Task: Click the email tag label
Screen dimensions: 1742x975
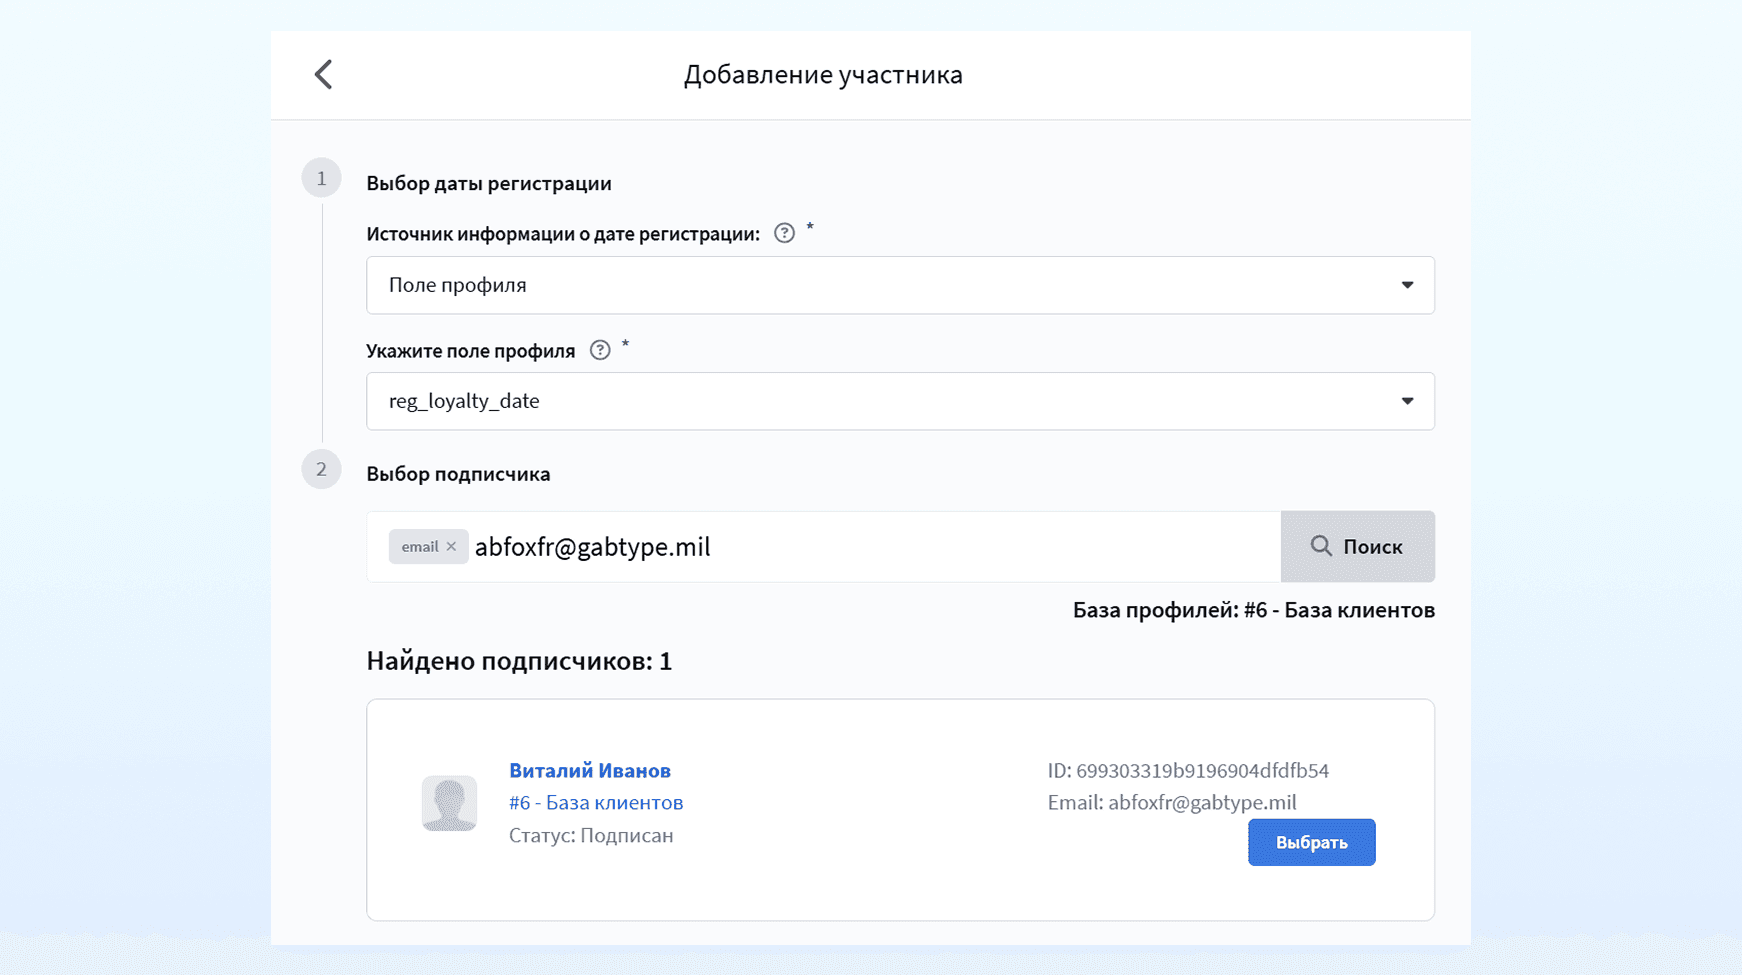Action: coord(420,546)
